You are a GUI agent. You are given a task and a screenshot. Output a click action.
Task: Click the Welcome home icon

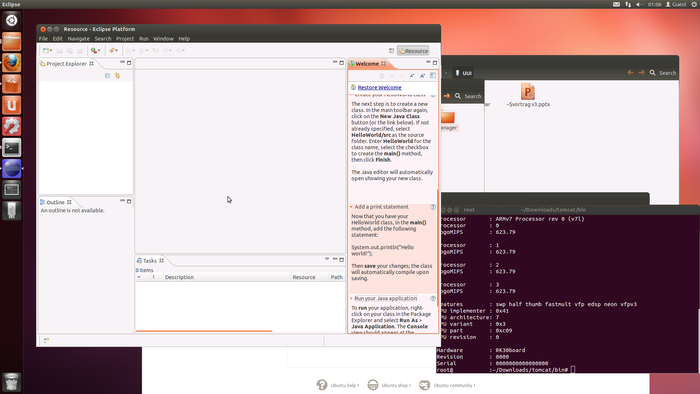tap(382, 76)
